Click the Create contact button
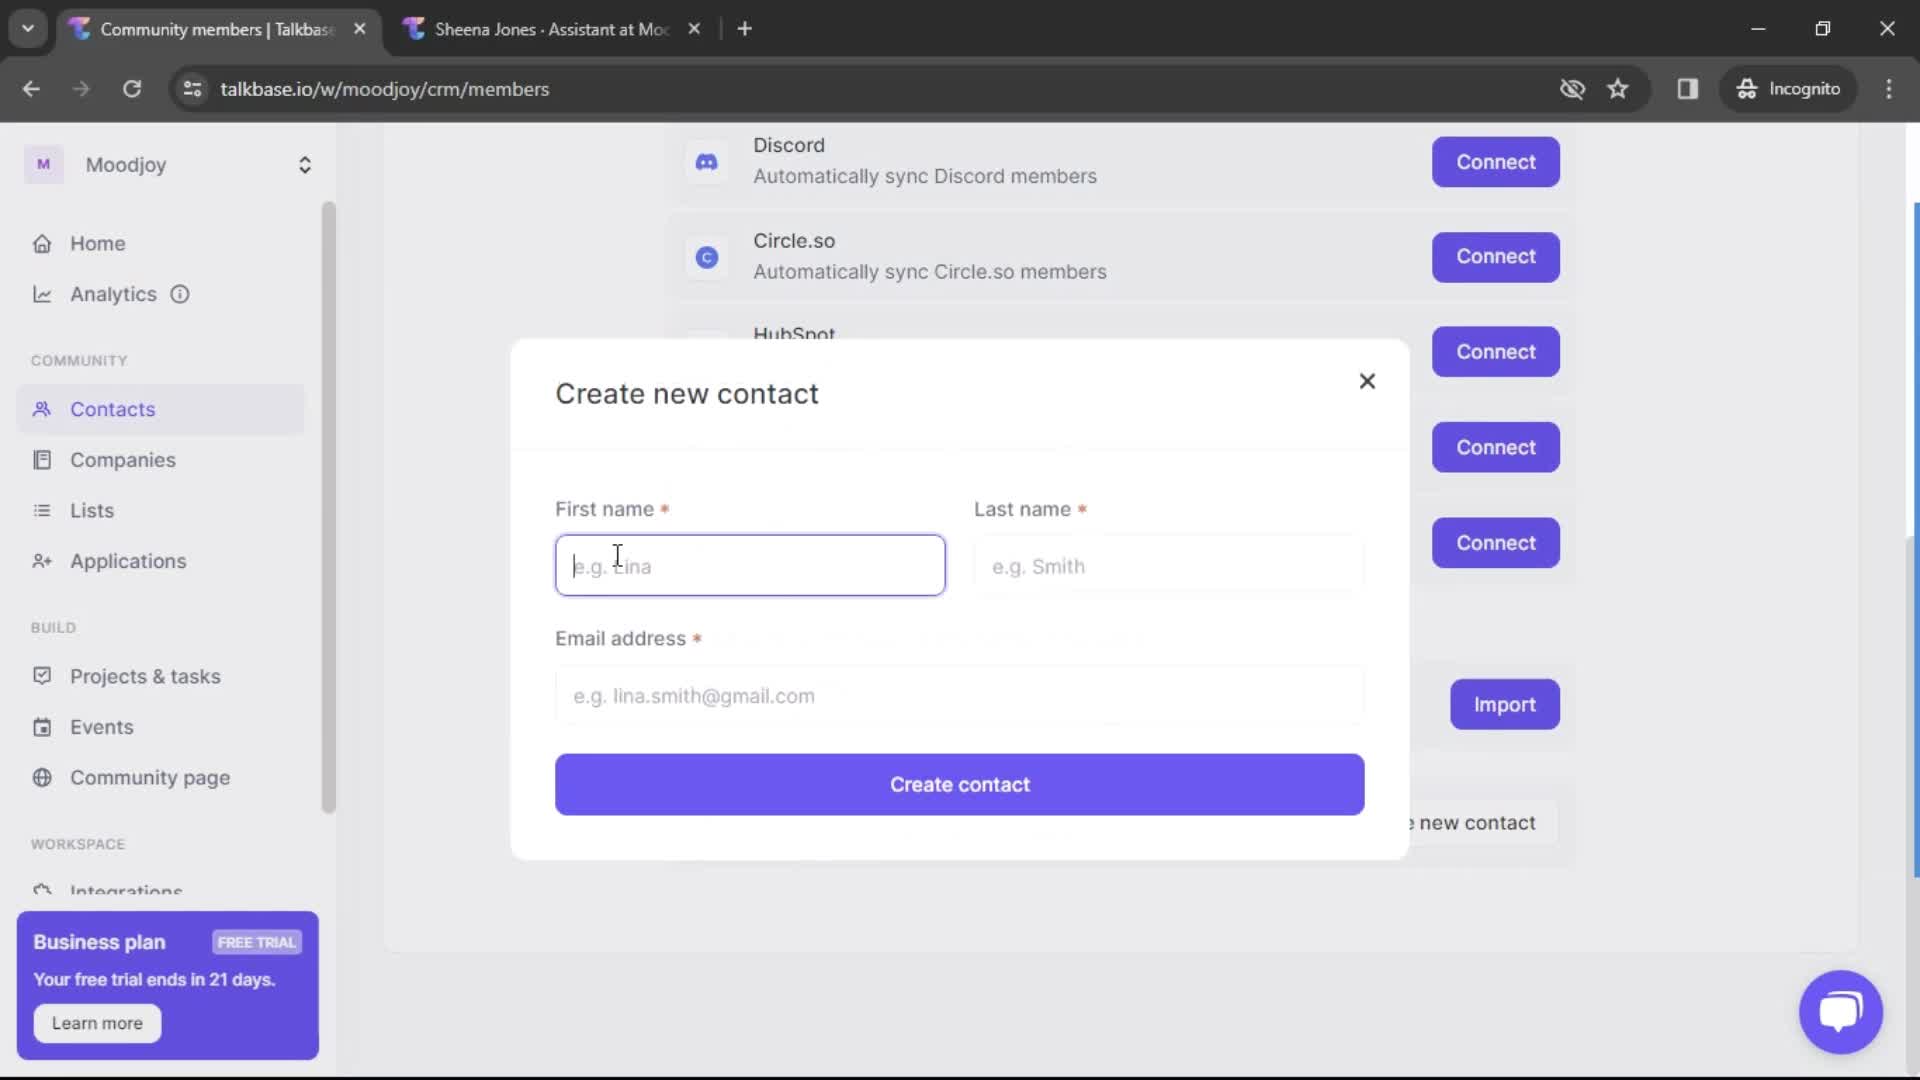The image size is (1920, 1080). click(x=960, y=783)
